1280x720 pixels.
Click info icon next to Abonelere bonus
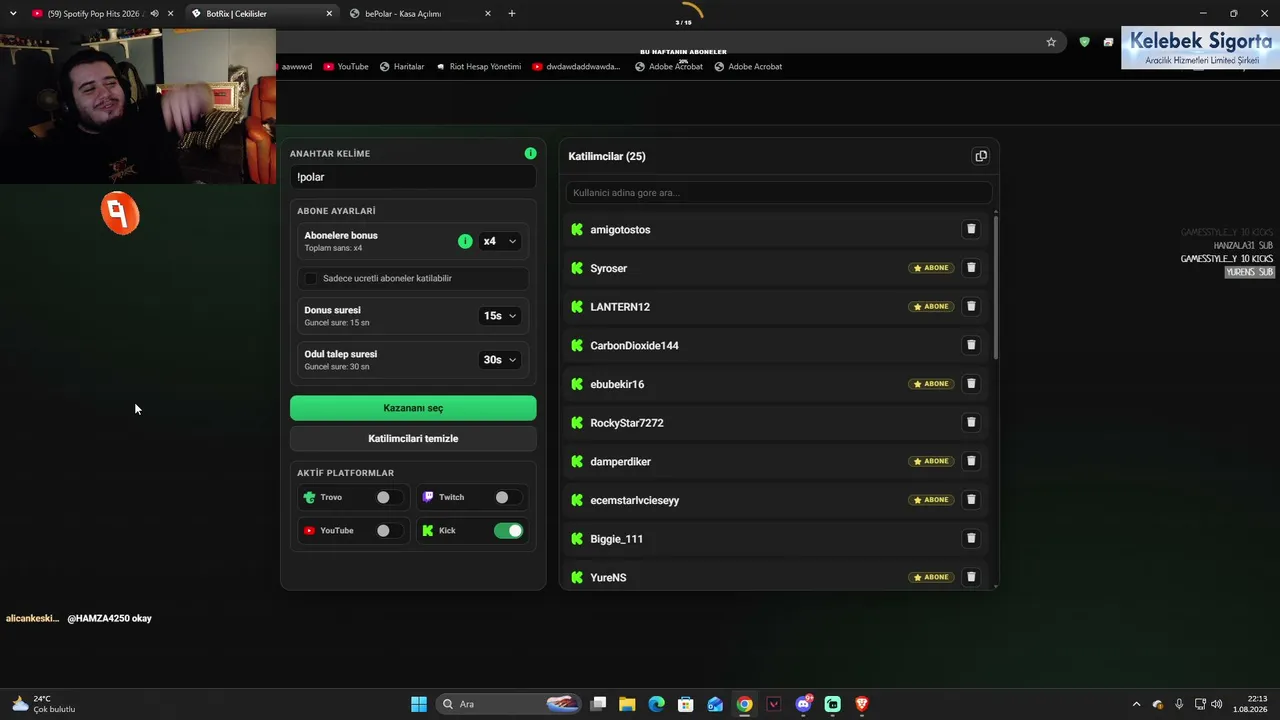pos(465,241)
